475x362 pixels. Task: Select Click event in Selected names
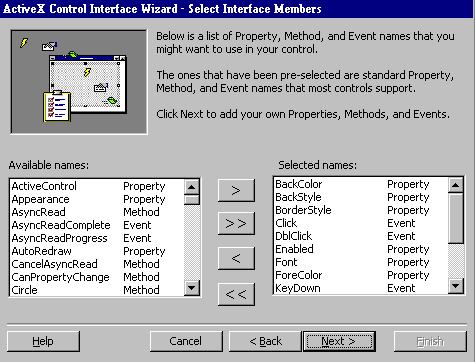click(x=361, y=223)
